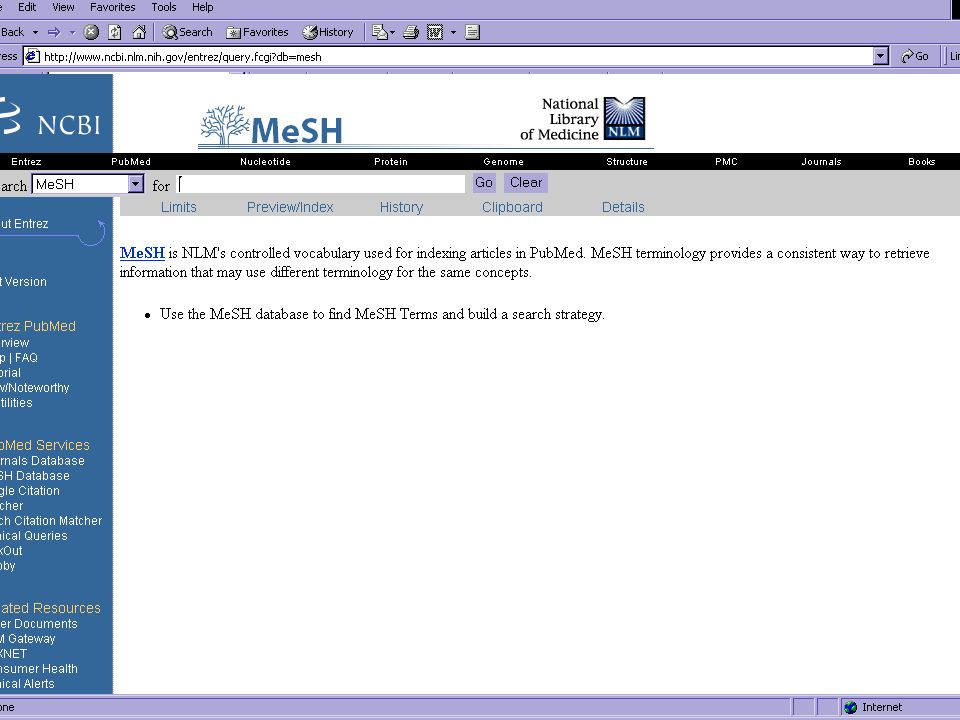Open the Order Documents sidebar link
Screen dimensions: 960x720
[39, 624]
